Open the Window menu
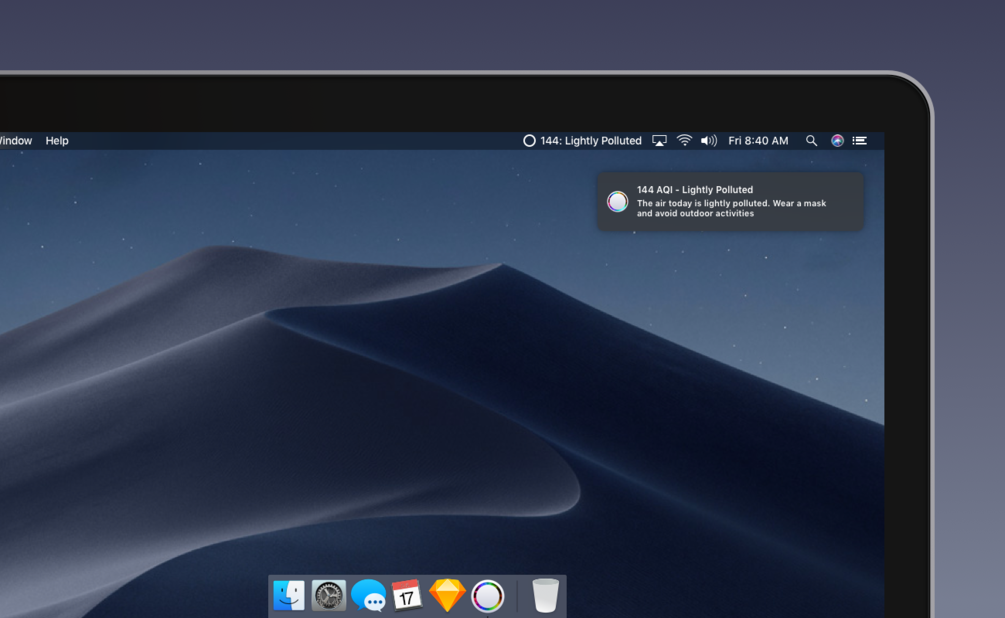Image resolution: width=1005 pixels, height=618 pixels. (x=15, y=140)
